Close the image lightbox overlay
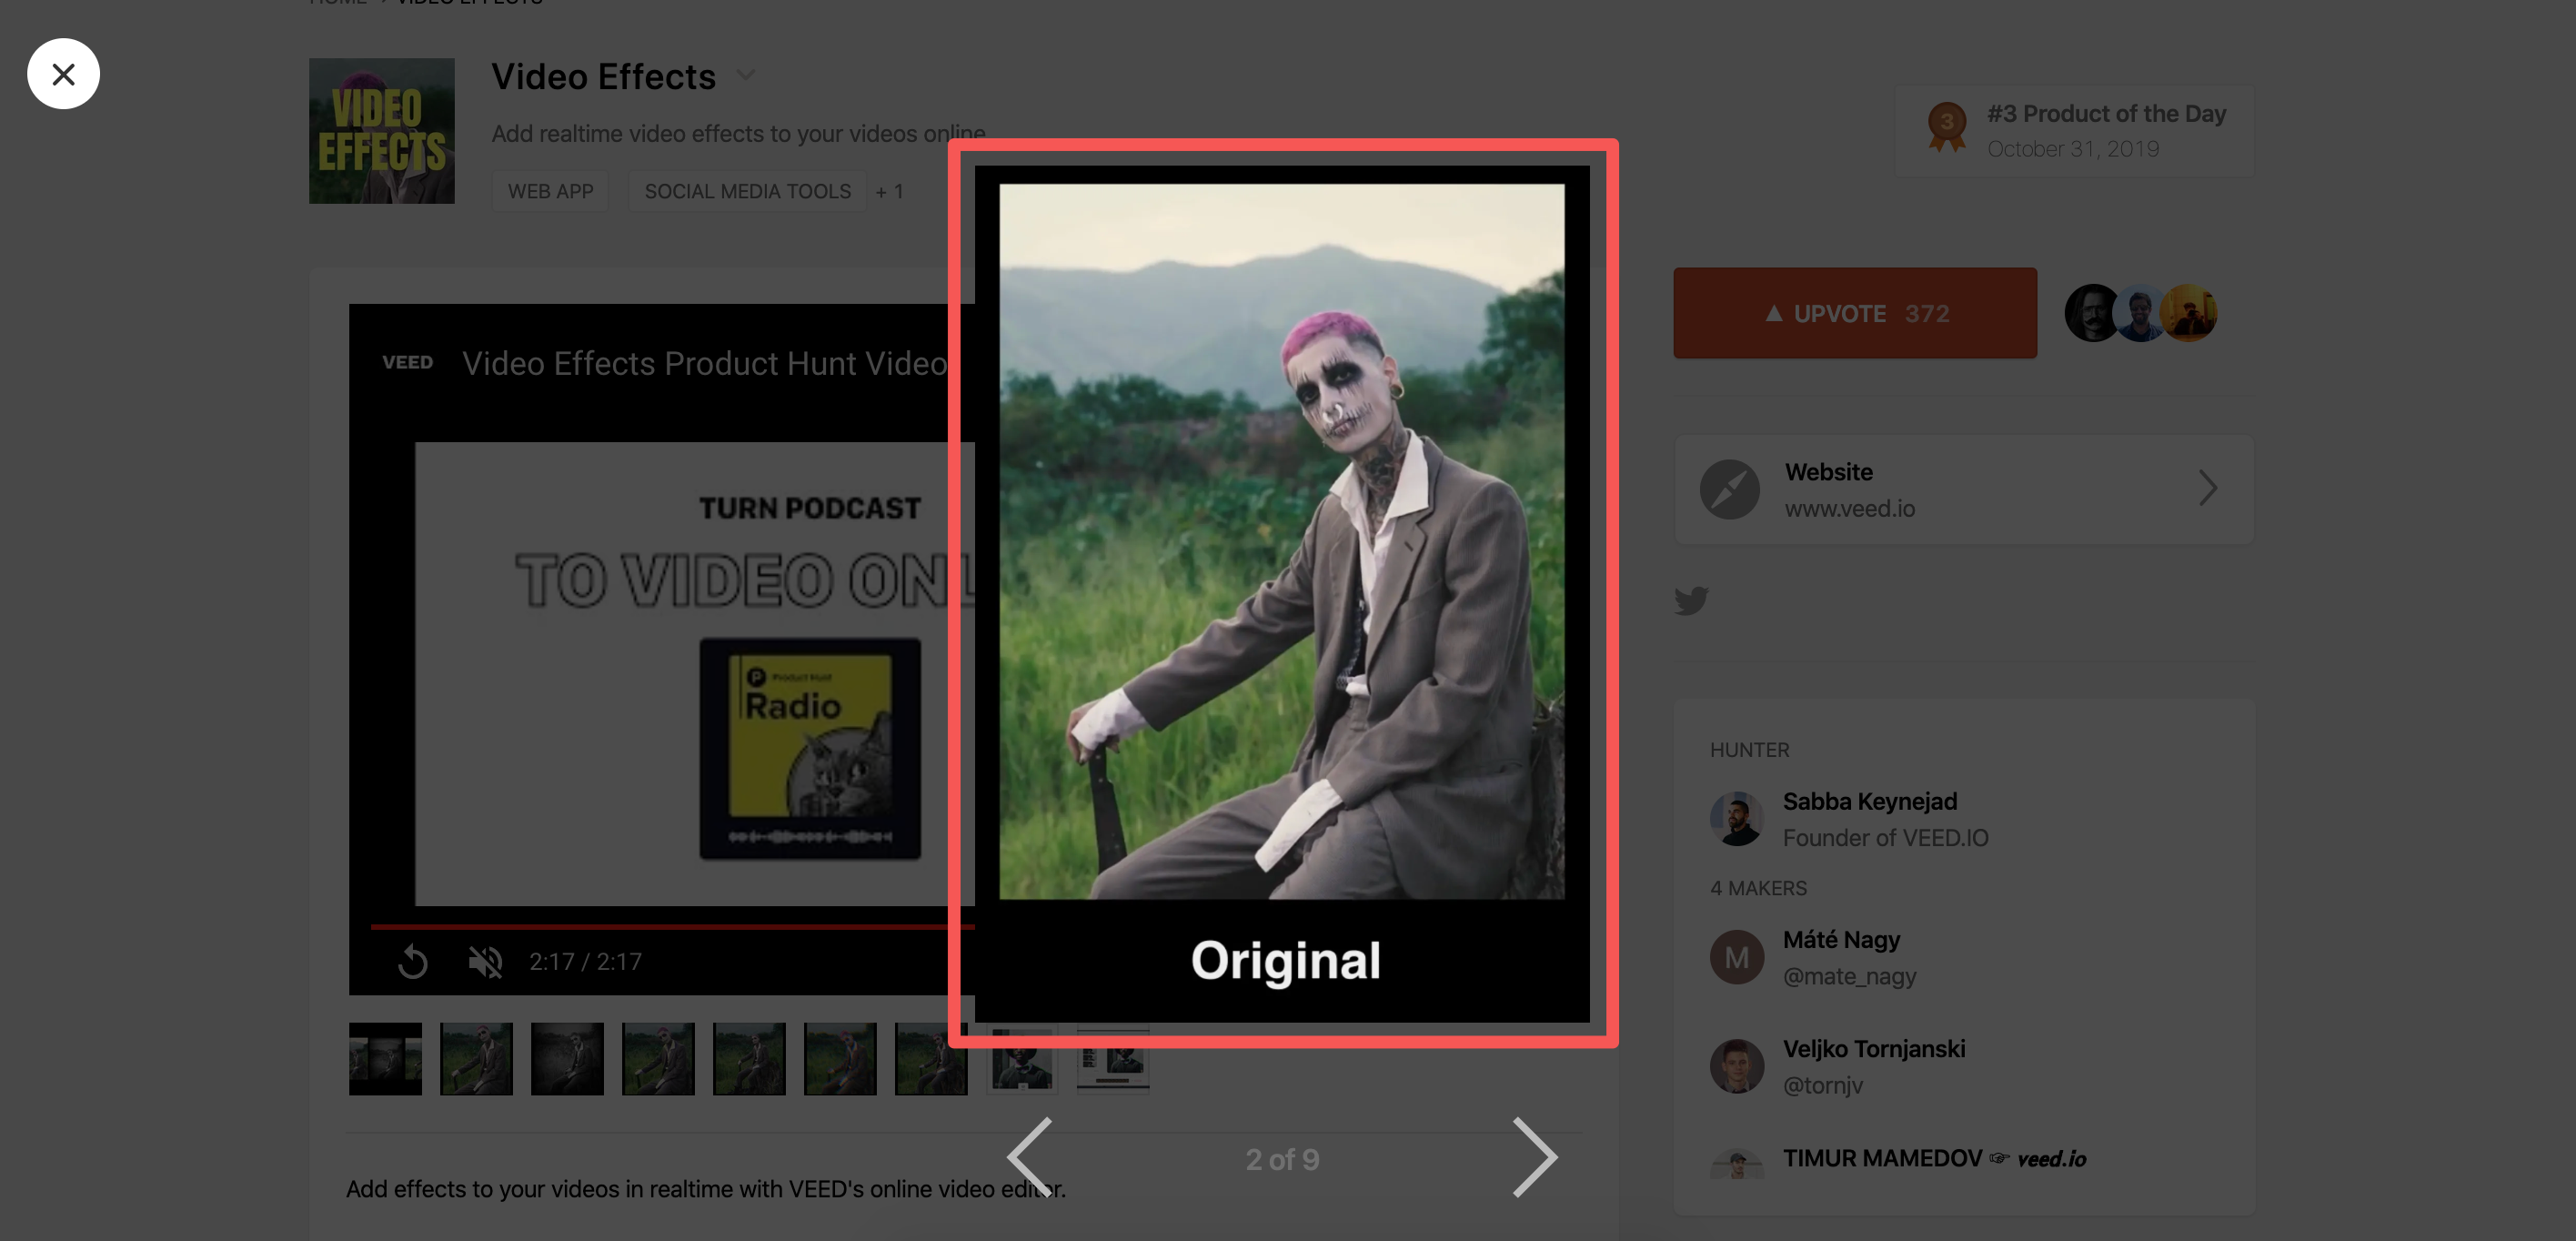The image size is (2576, 1241). 63,74
